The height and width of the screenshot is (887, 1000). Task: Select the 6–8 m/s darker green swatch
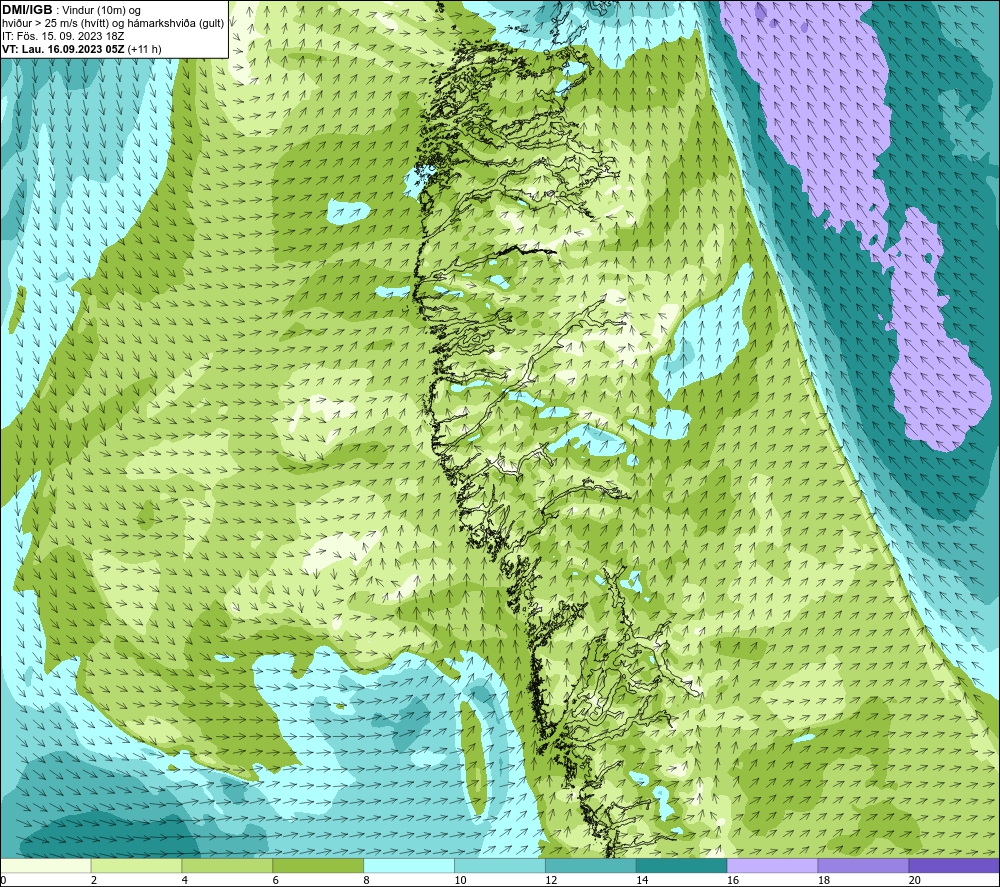click(318, 866)
